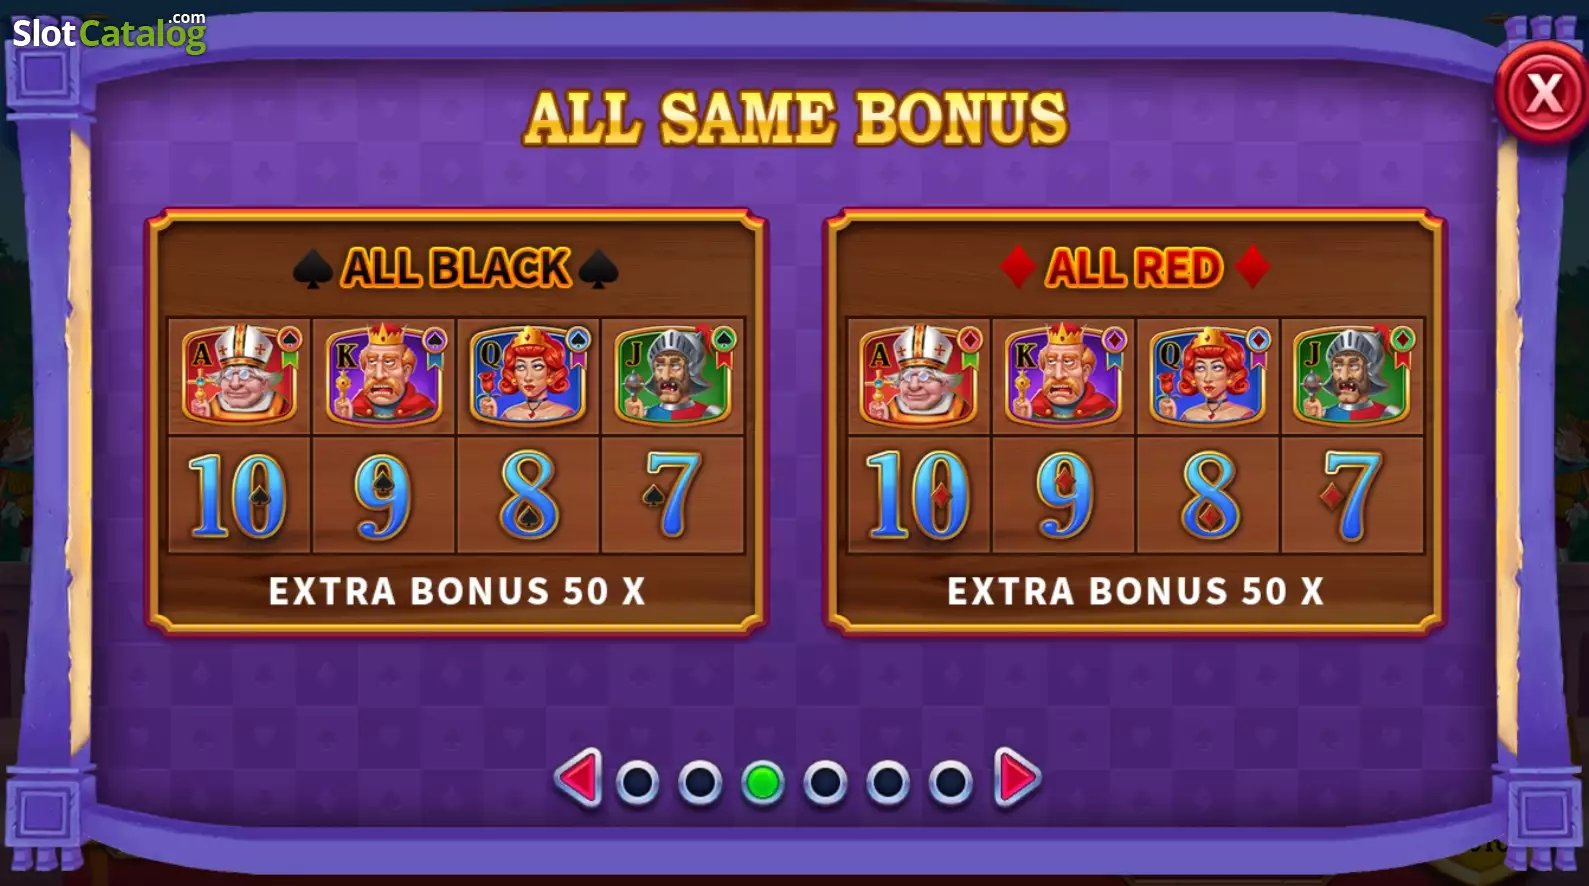
Task: Select the black King card icon
Action: point(385,374)
